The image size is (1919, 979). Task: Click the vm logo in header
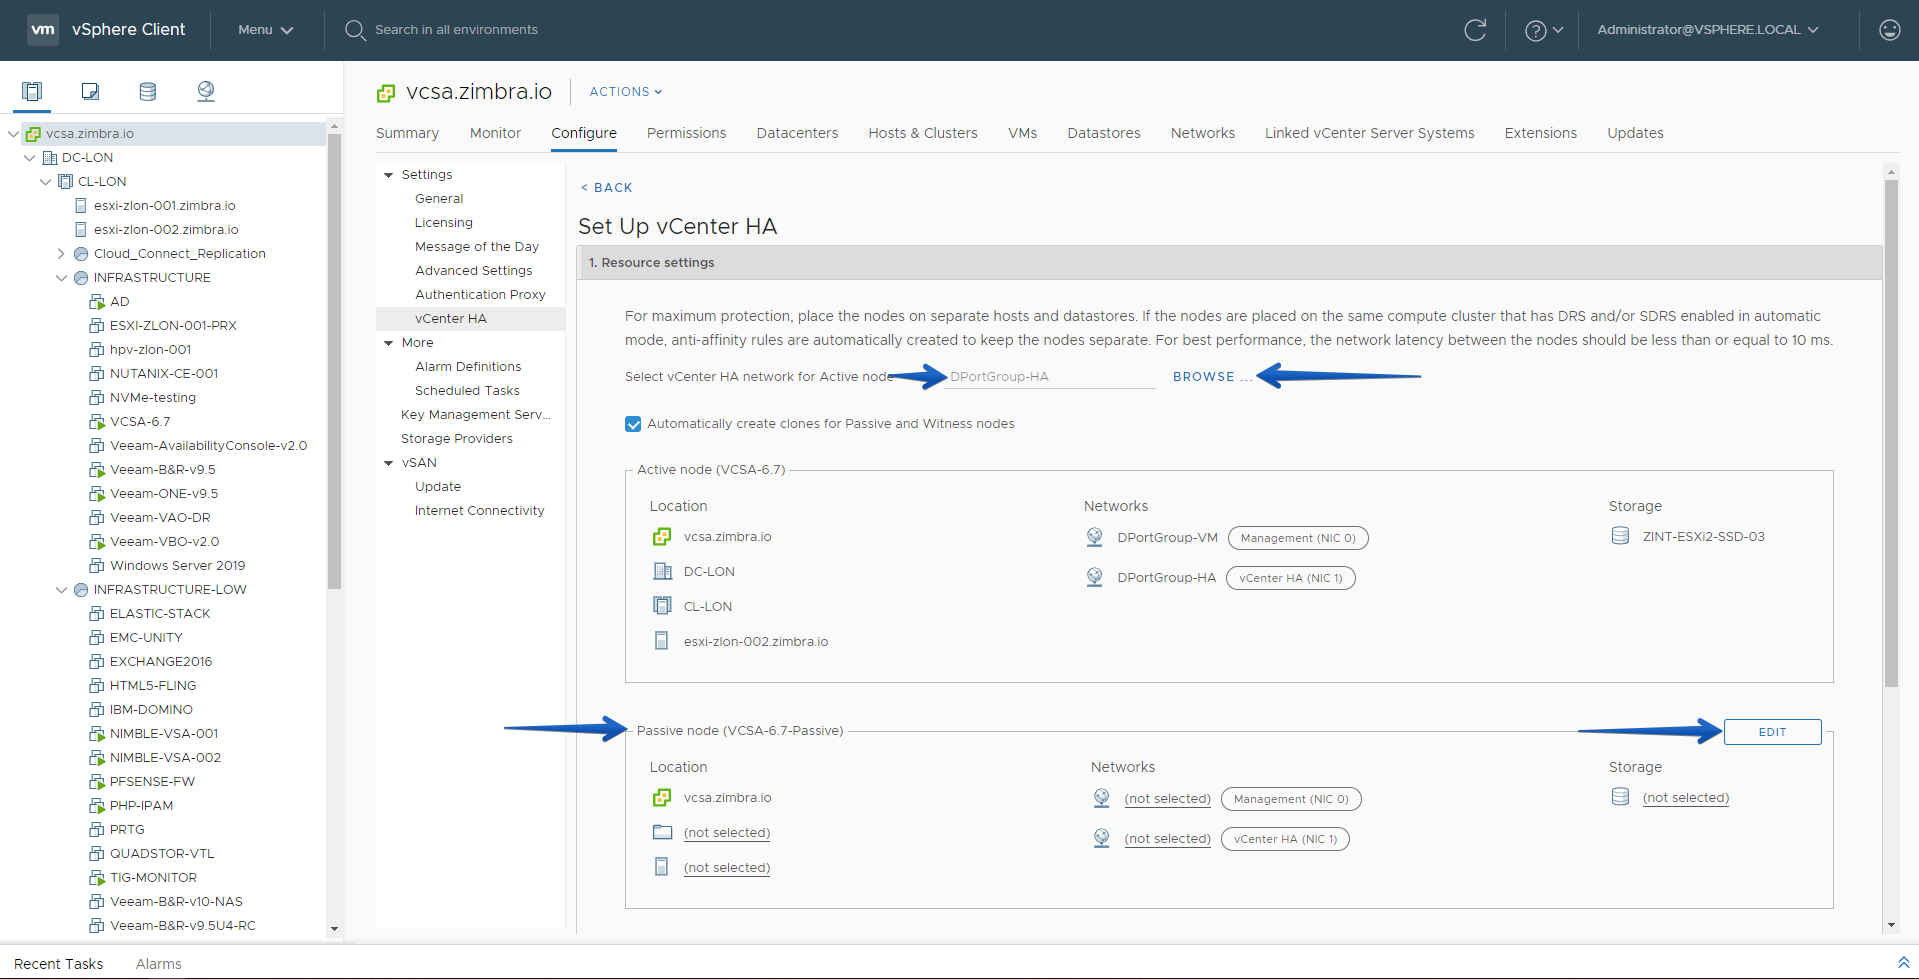[x=43, y=30]
